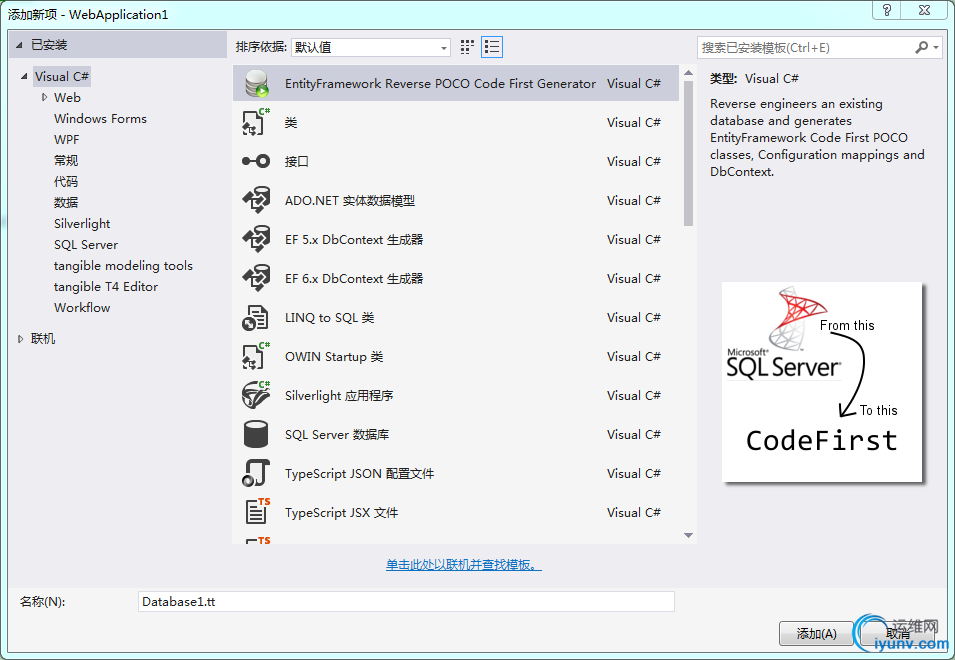Click the ADO.NET entity data model icon
The height and width of the screenshot is (660, 955).
(x=256, y=200)
